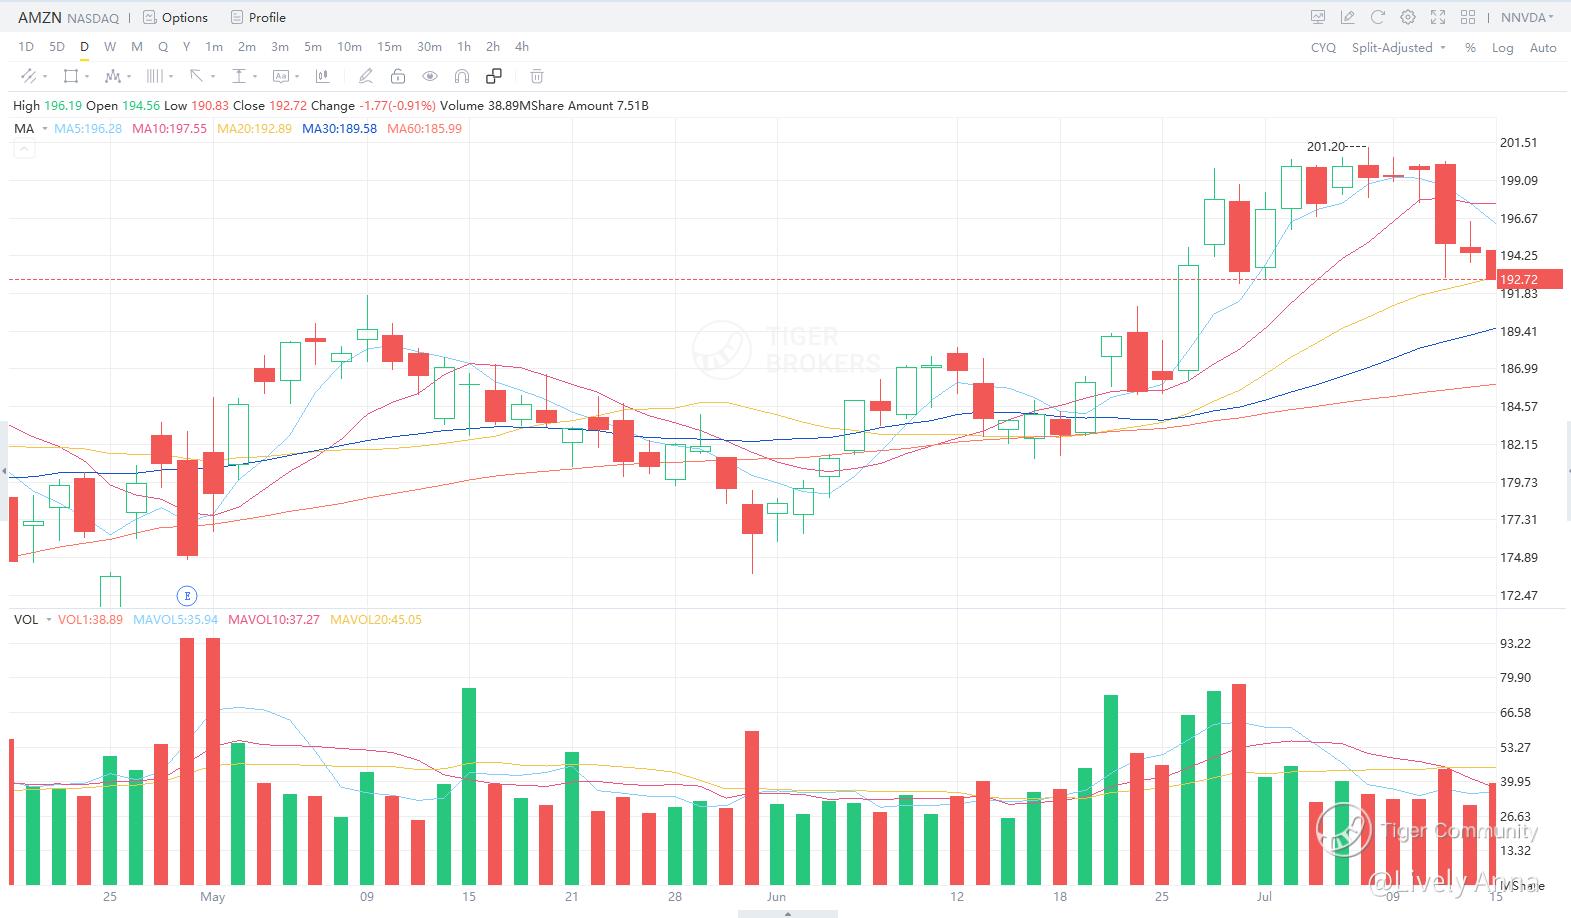
Task: Click the AMZN ticker symbol
Action: coord(40,17)
